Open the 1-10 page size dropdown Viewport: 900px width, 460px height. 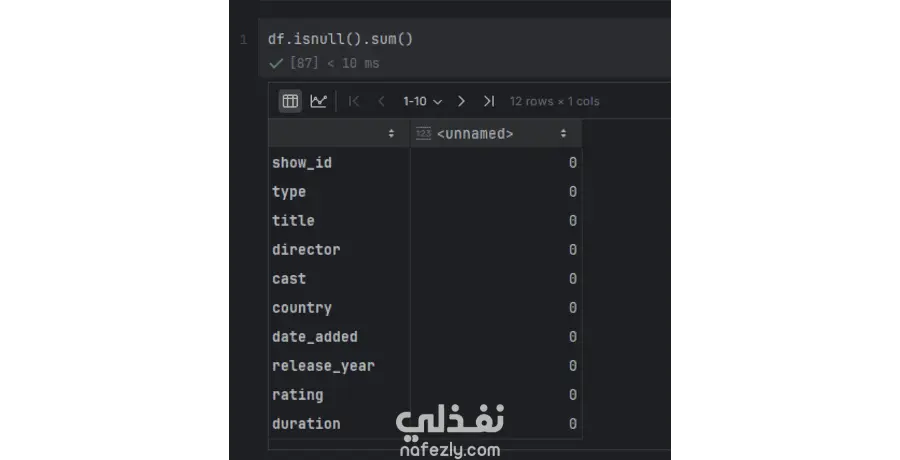(x=422, y=101)
